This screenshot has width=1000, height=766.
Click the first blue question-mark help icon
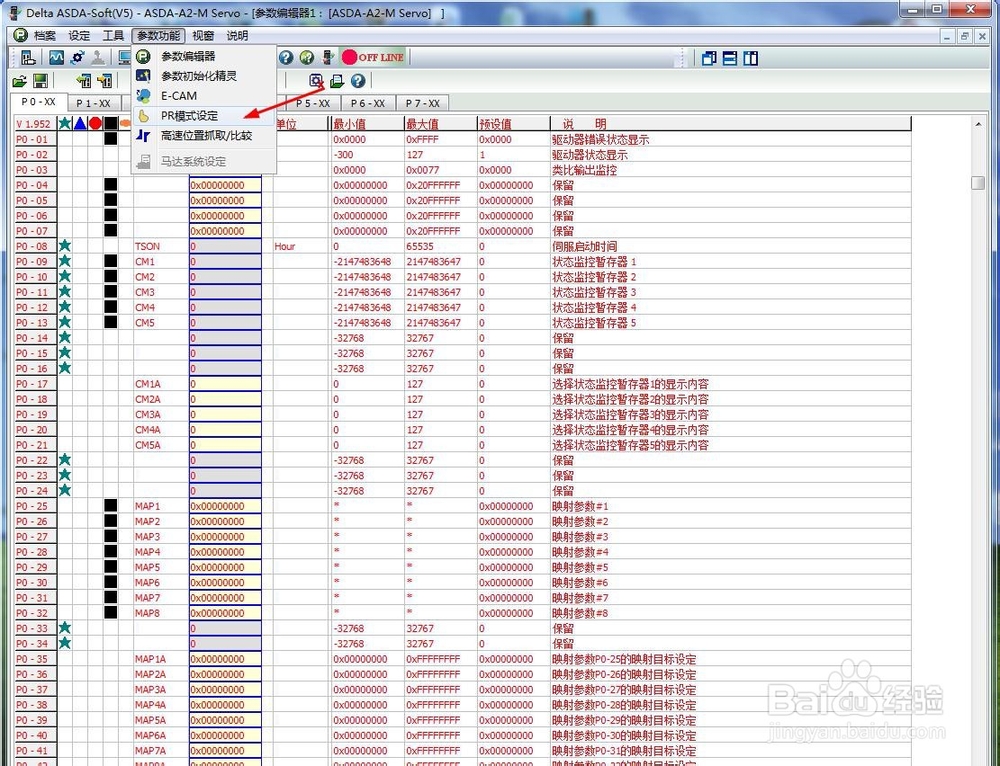click(286, 58)
